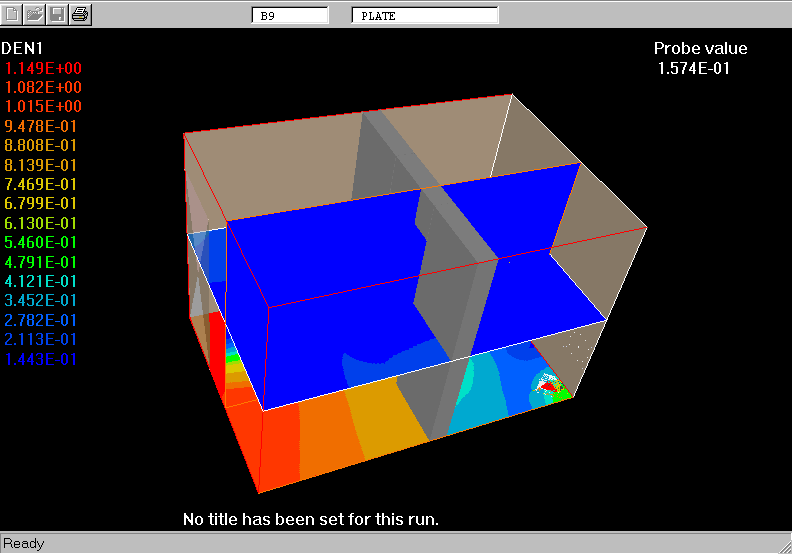This screenshot has width=792, height=554.
Task: Select the 1.443E-01 dark blue legend value
Action: [x=42, y=359]
